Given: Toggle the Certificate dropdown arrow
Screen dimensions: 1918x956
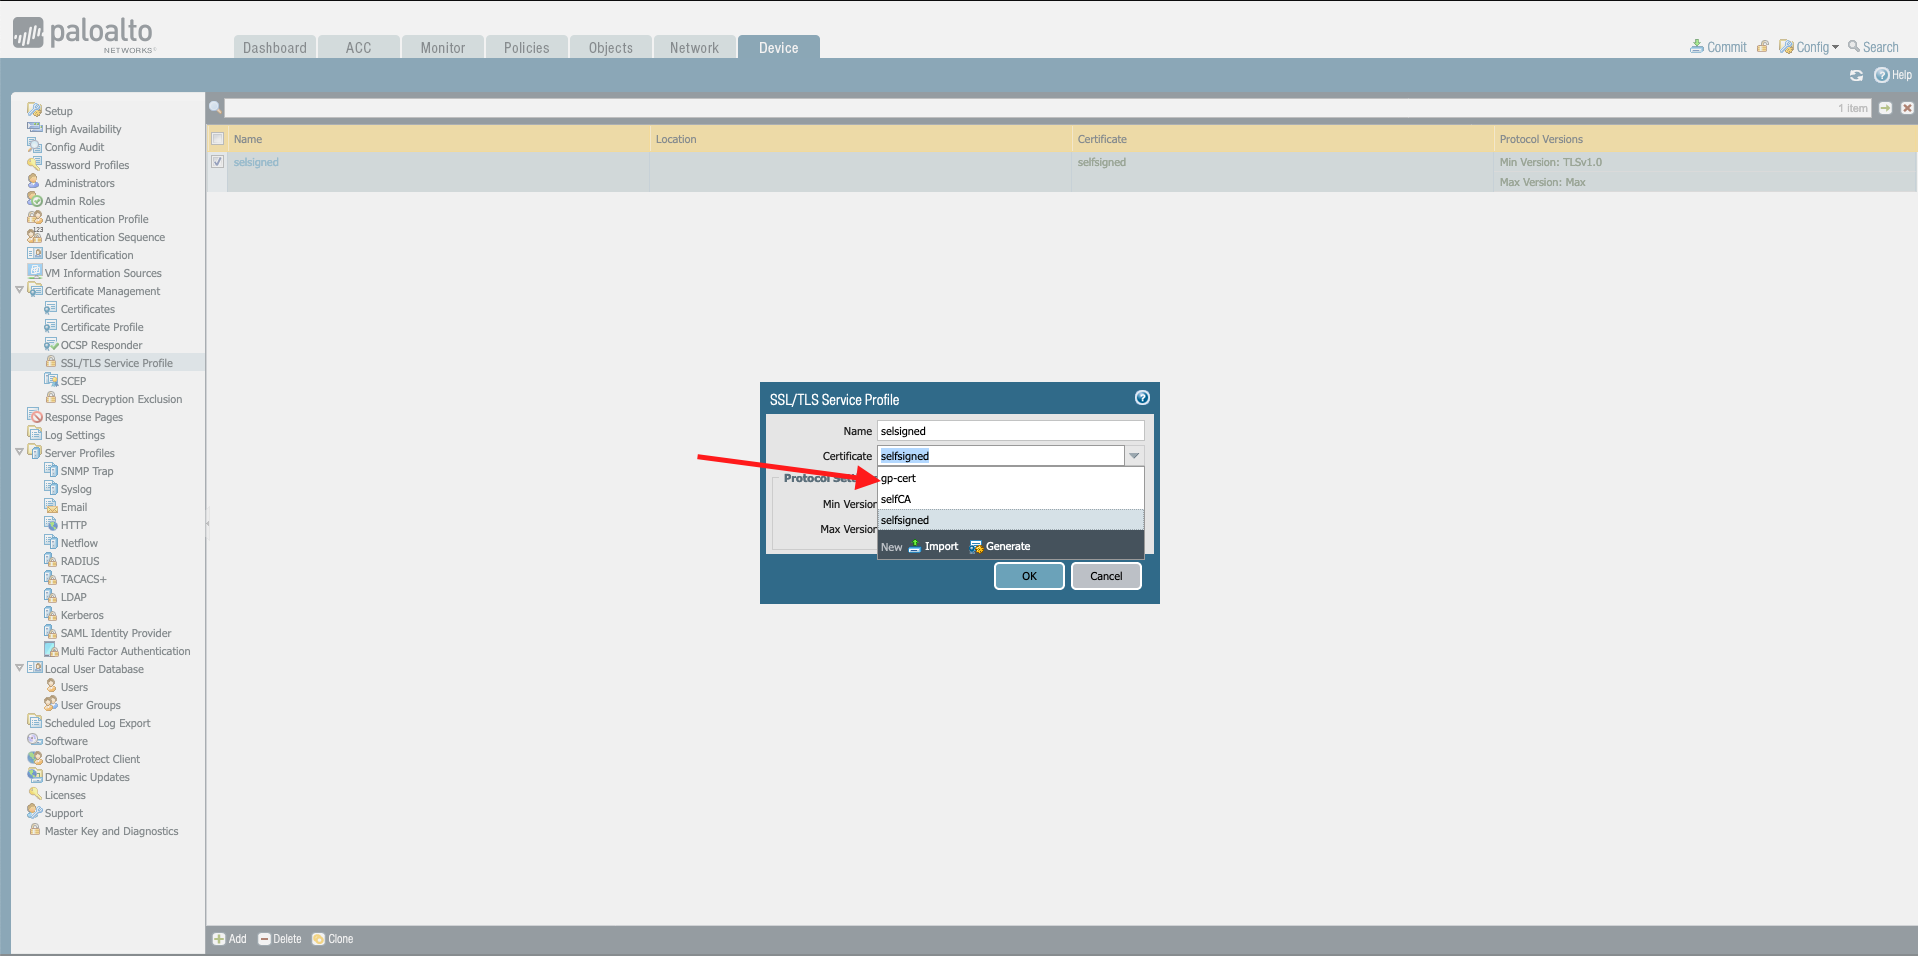Looking at the screenshot, I should (x=1134, y=456).
